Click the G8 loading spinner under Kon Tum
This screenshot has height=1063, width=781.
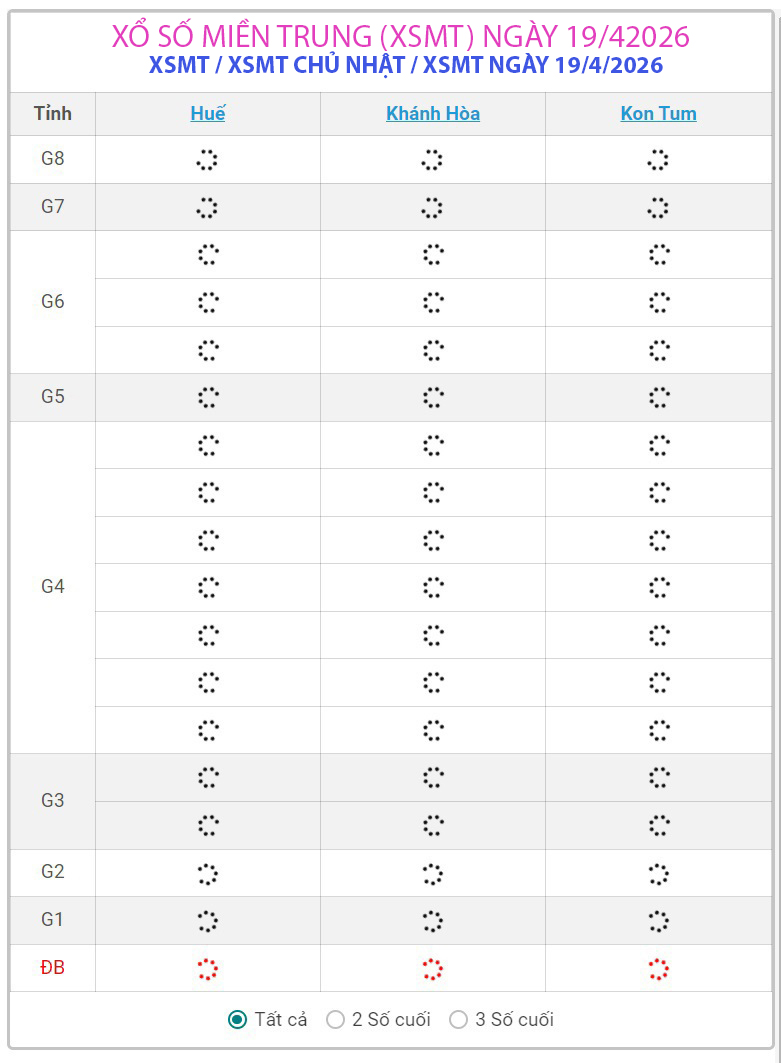(657, 160)
